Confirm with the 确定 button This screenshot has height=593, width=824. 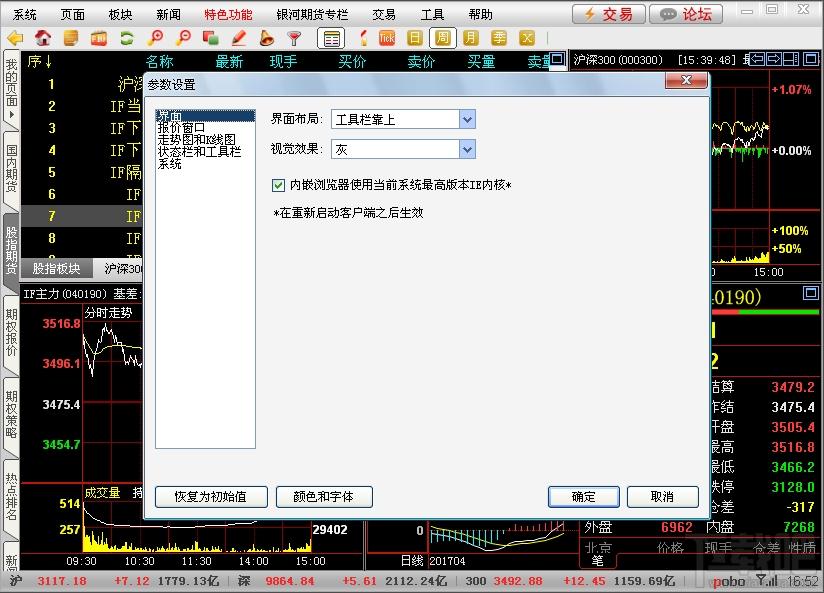[584, 497]
